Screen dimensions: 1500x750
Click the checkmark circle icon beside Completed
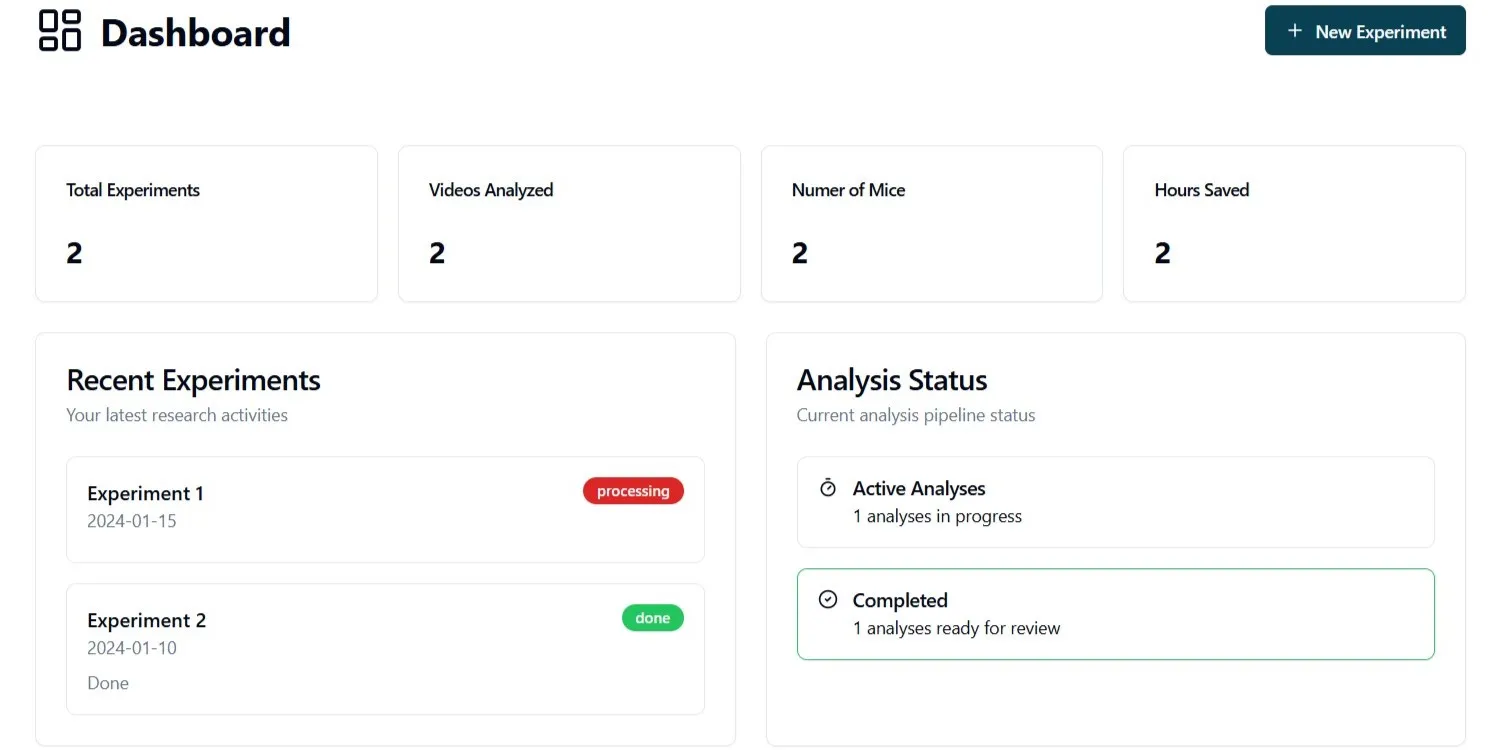[828, 599]
